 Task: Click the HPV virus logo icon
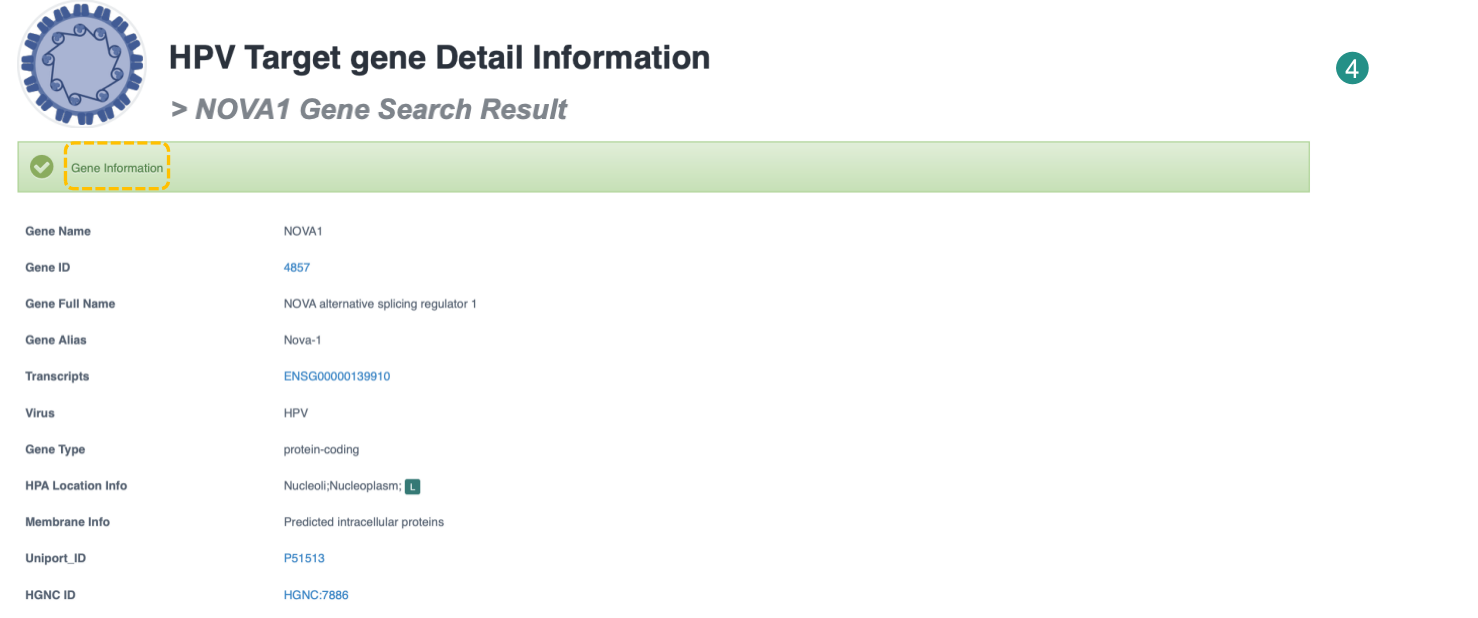point(82,66)
